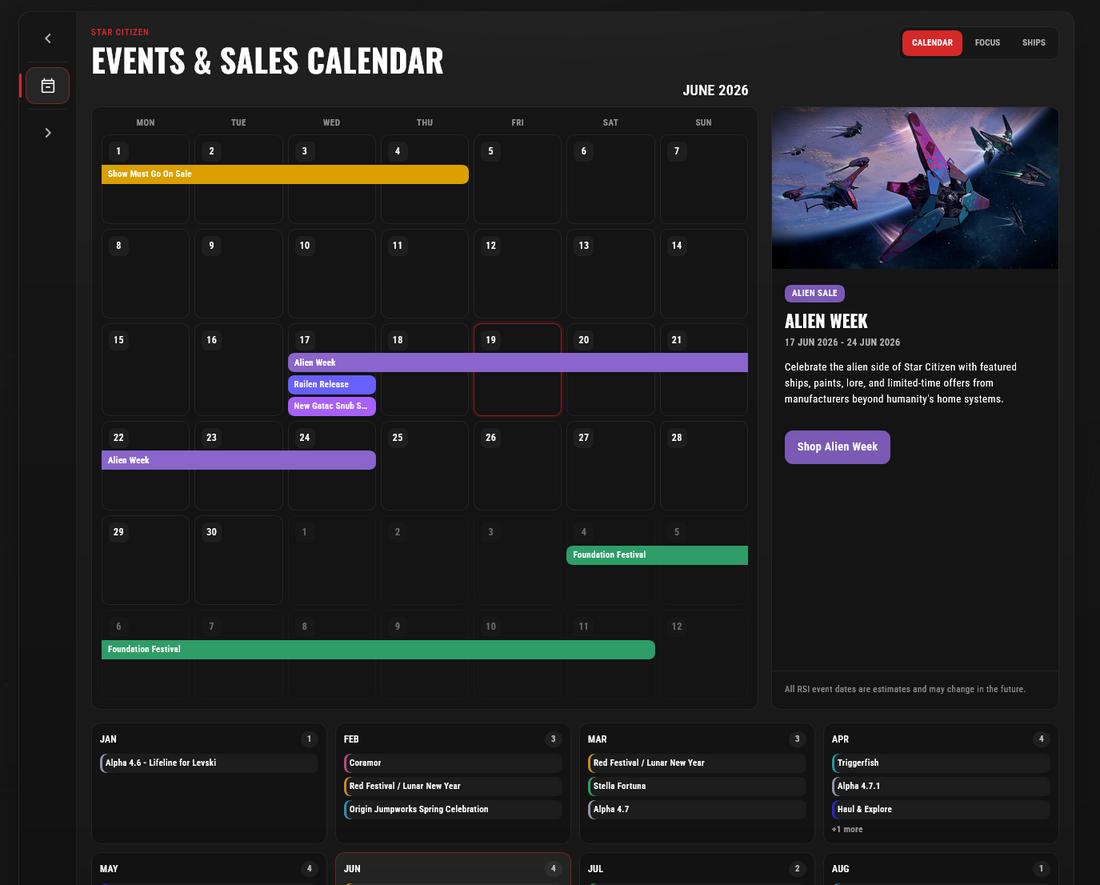This screenshot has width=1100, height=885.
Task: Switch to the FOCUS tab
Action: [987, 43]
